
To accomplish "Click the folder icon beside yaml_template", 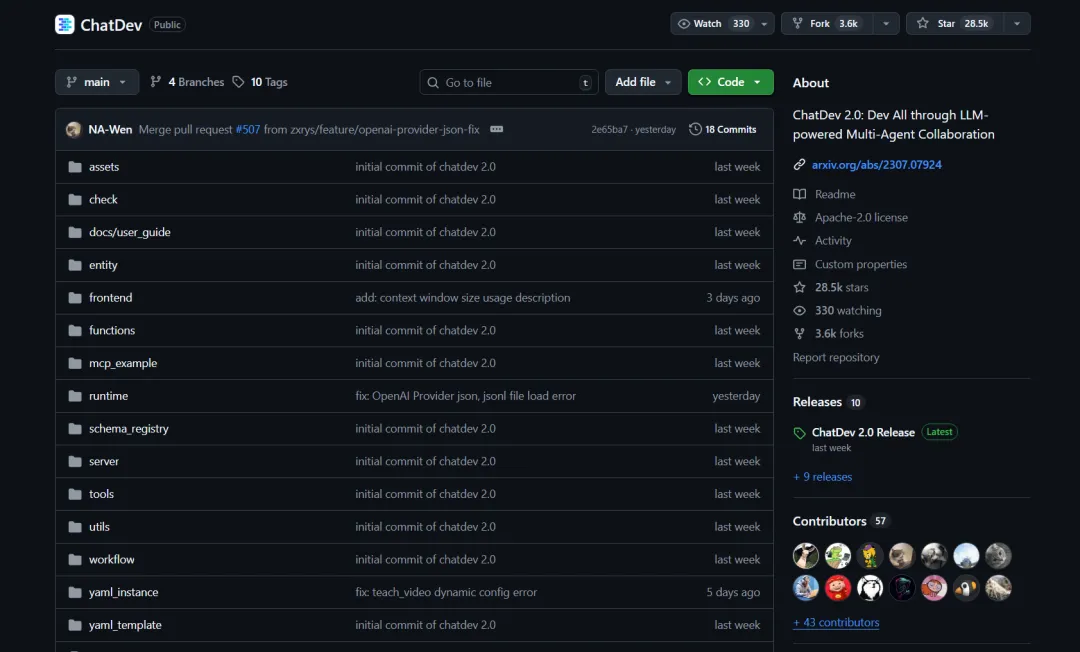I will click(x=75, y=625).
